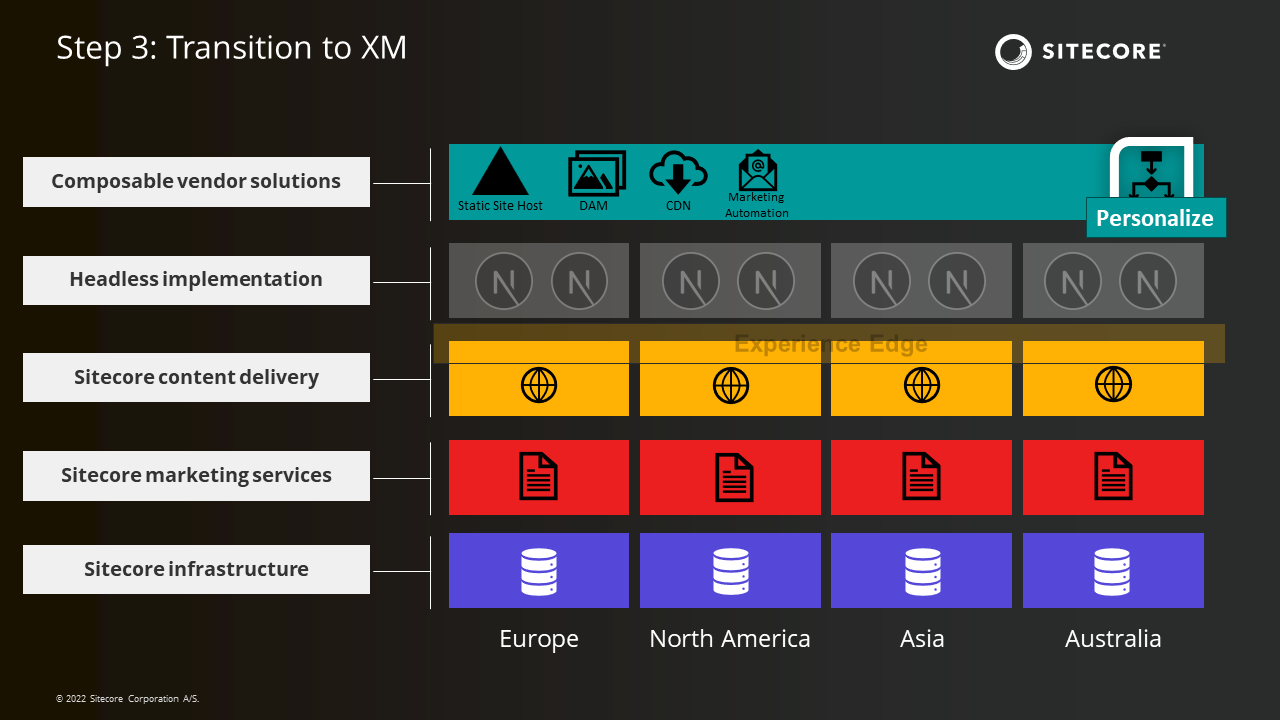1280x720 pixels.
Task: Select the Sitecore infrastructure label box
Action: pos(196,570)
